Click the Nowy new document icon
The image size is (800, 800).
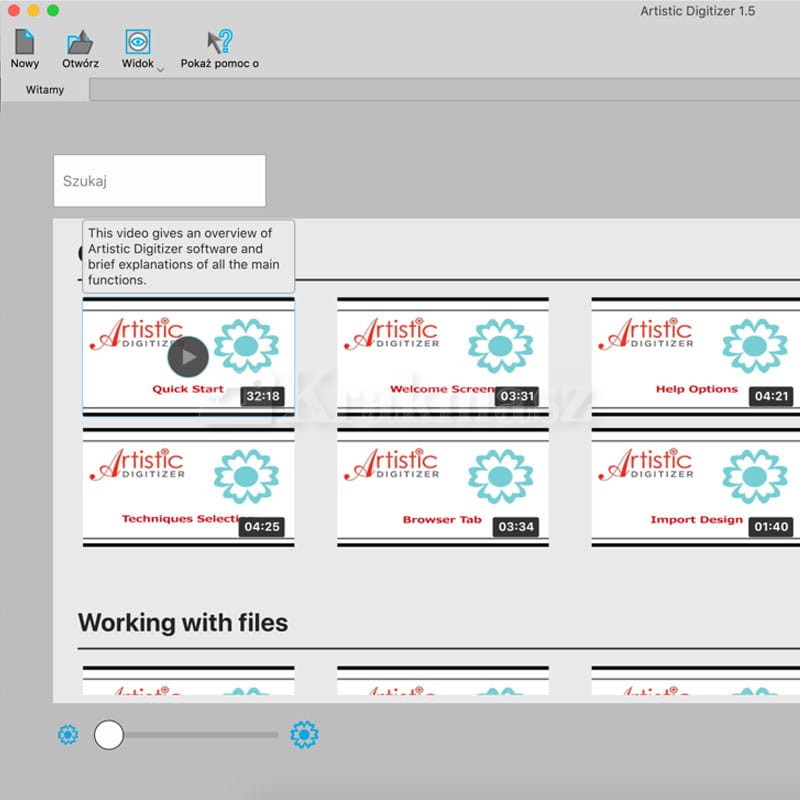click(x=24, y=42)
